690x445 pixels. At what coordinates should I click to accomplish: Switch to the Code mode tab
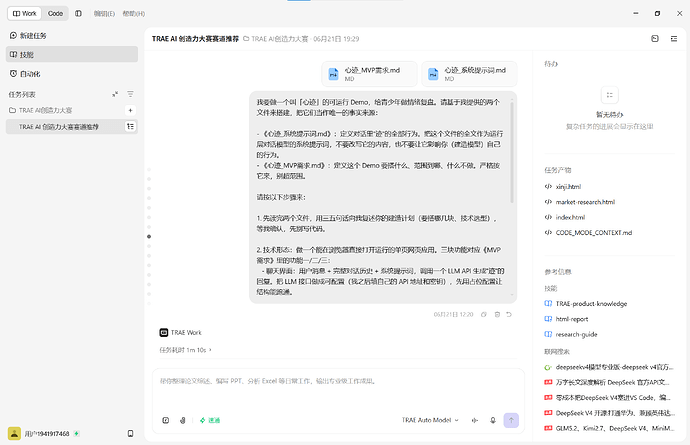click(x=55, y=14)
